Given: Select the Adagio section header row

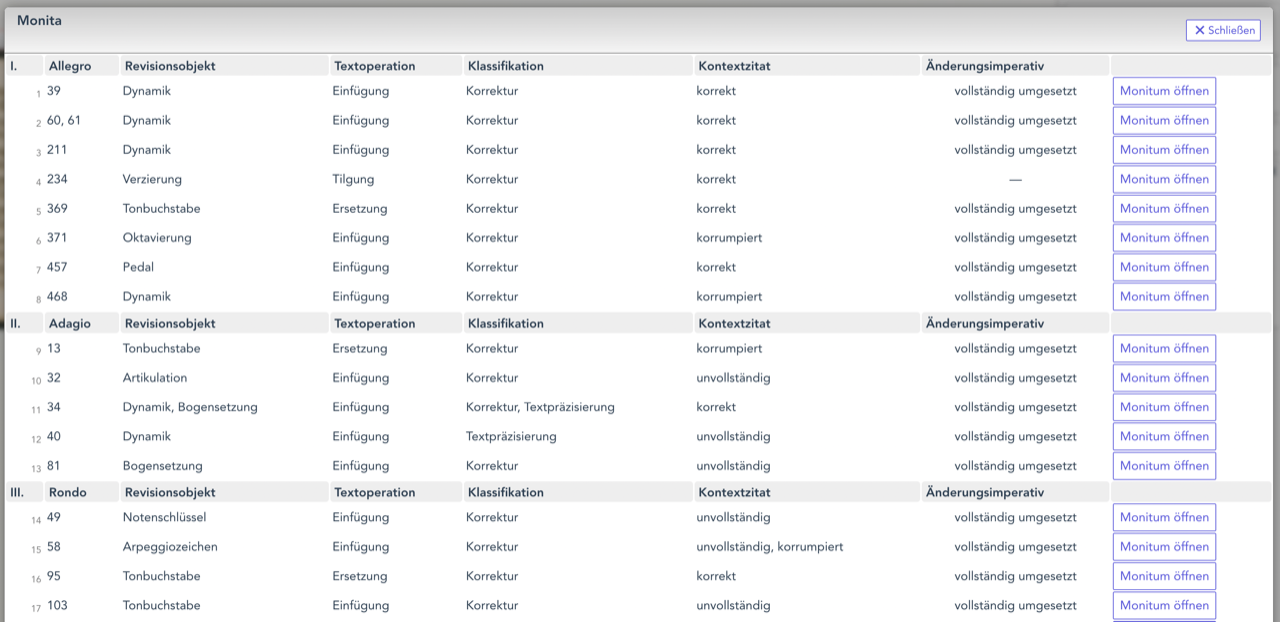Looking at the screenshot, I should click(640, 324).
